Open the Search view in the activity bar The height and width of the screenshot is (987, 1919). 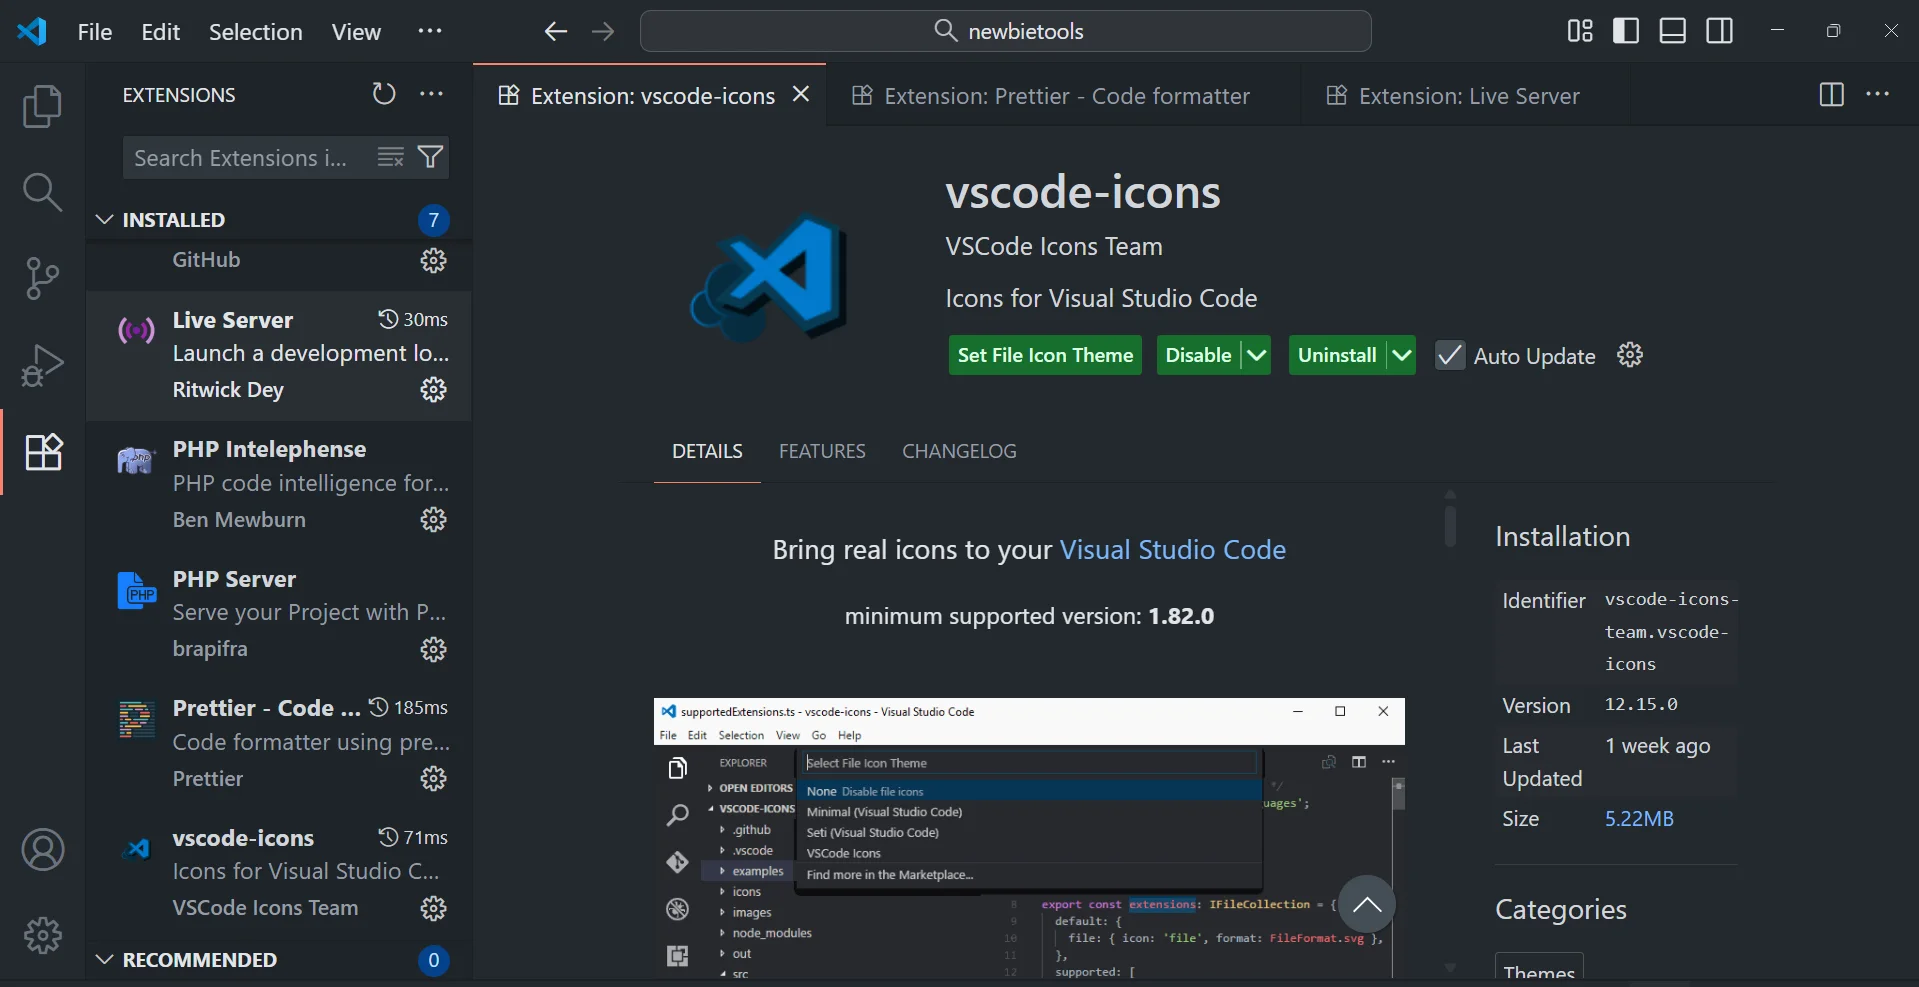click(42, 190)
